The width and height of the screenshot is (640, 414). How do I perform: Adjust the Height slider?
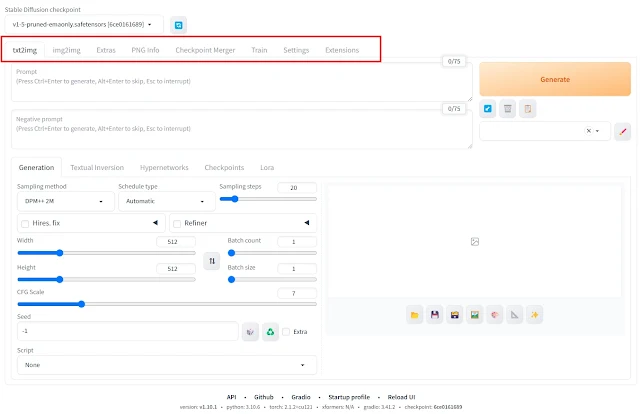(107, 280)
